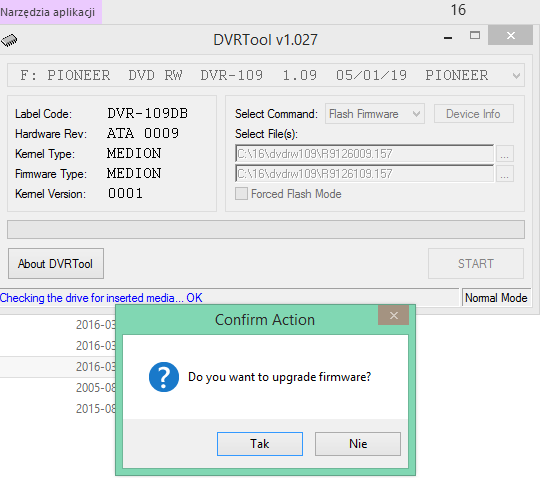Open the Select Command dropdown
540x478 pixels.
pos(375,114)
